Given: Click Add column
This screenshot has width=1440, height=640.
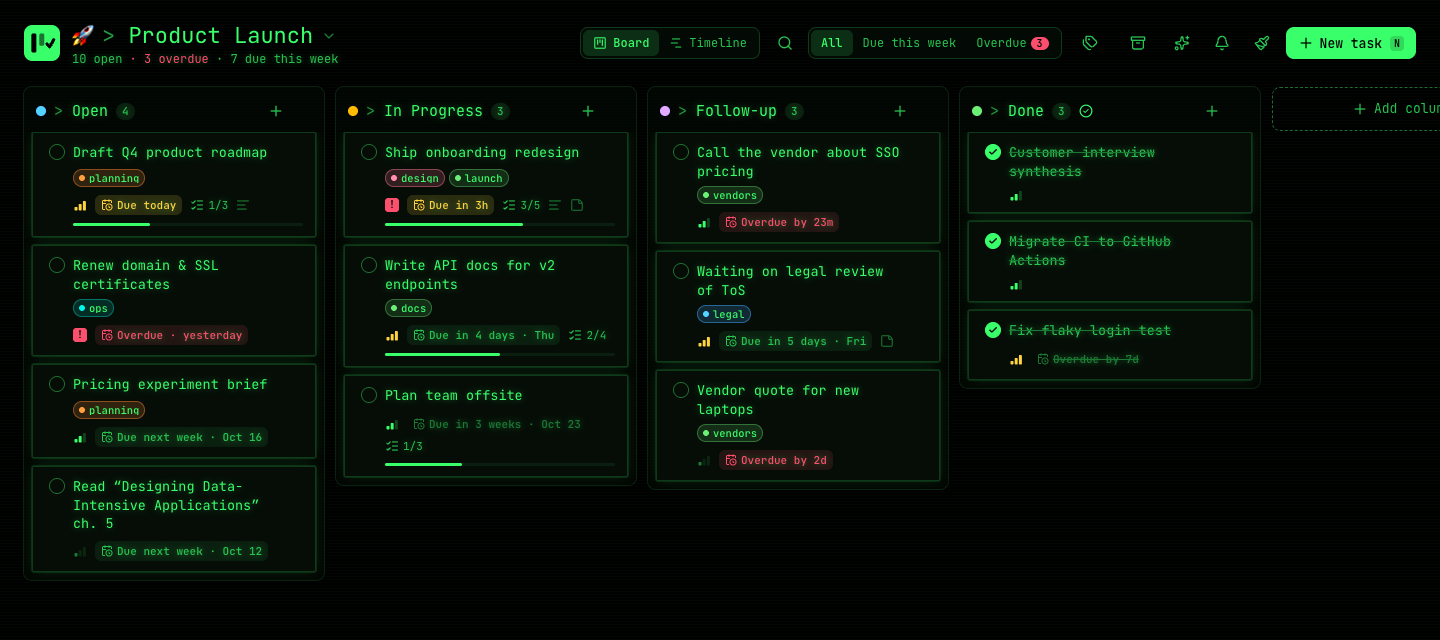Looking at the screenshot, I should (1358, 109).
